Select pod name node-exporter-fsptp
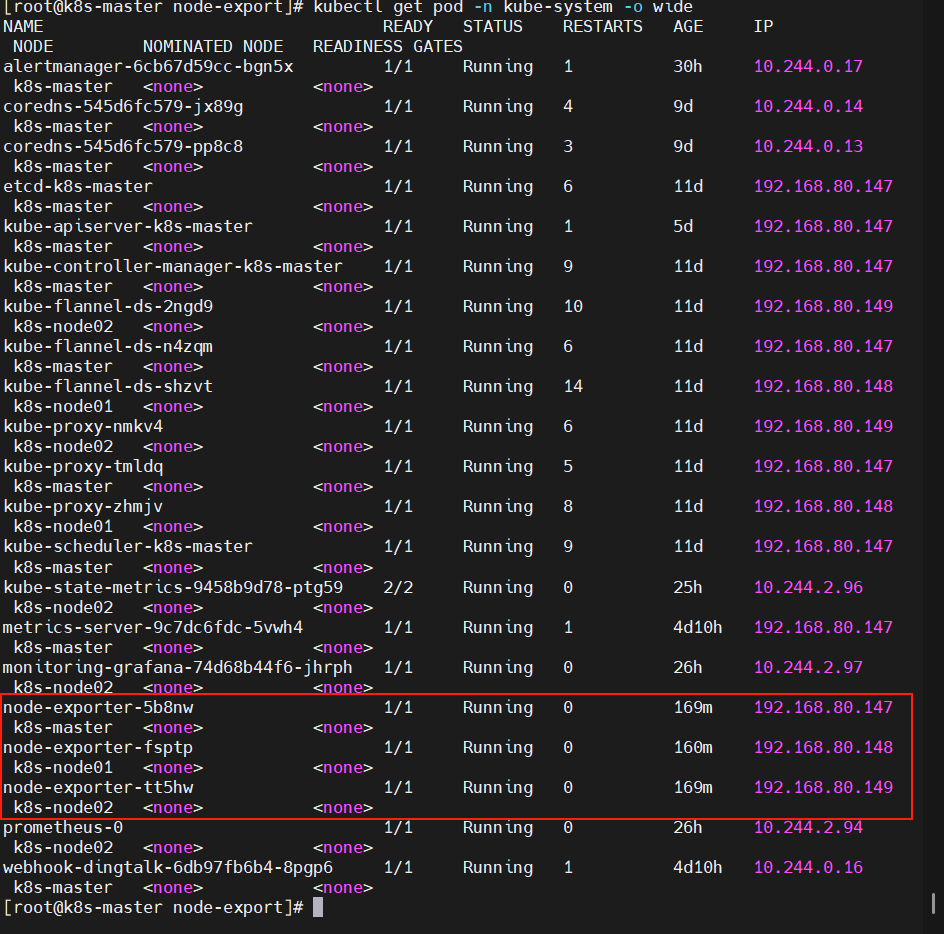This screenshot has width=944, height=934. [98, 747]
